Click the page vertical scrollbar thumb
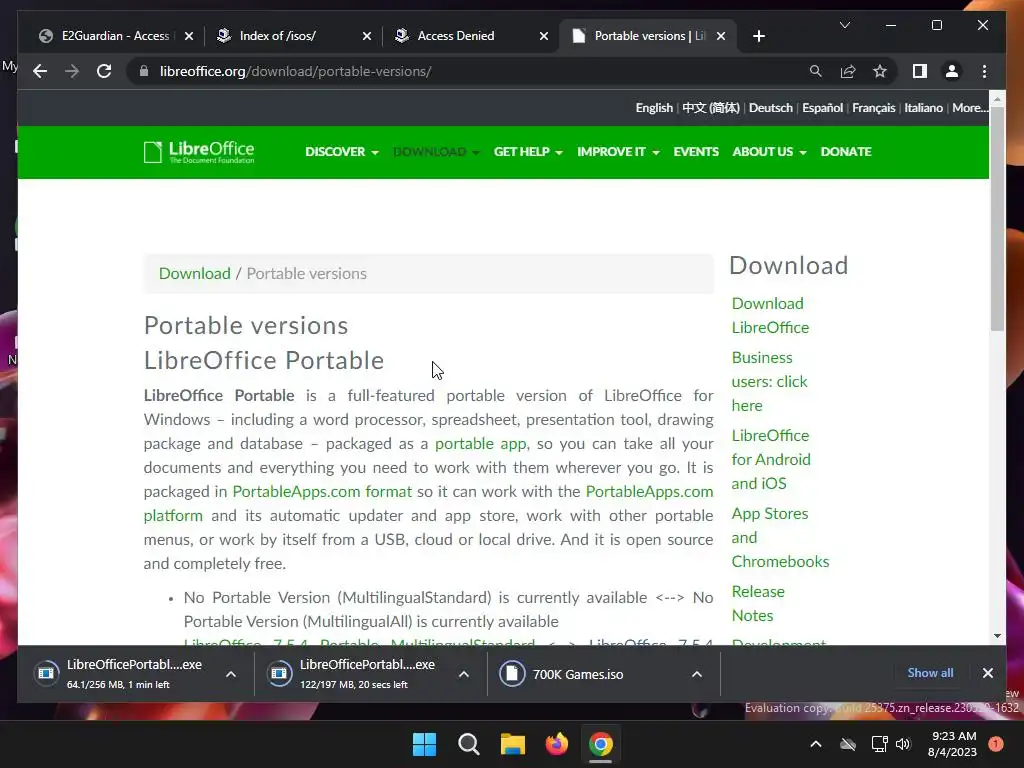Image resolution: width=1024 pixels, height=768 pixels. tap(997, 219)
